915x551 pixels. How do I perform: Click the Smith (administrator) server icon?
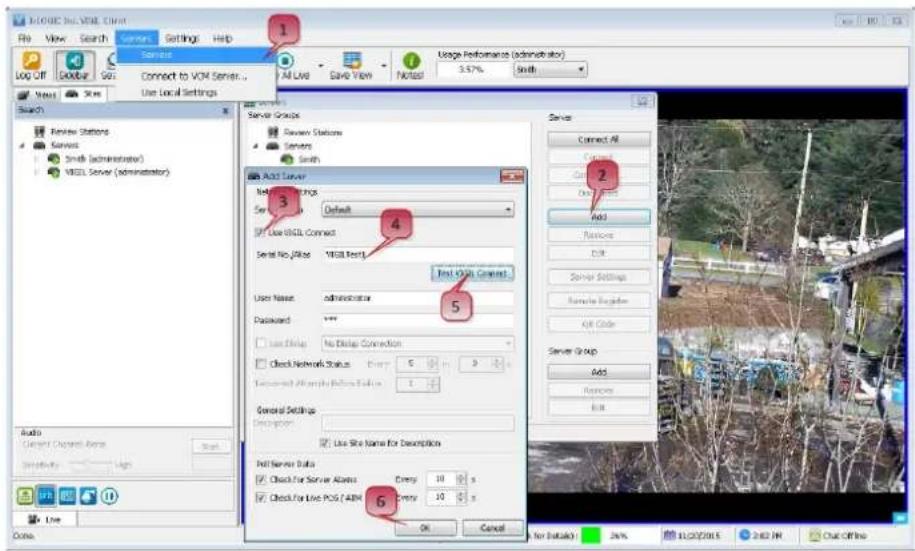click(54, 159)
